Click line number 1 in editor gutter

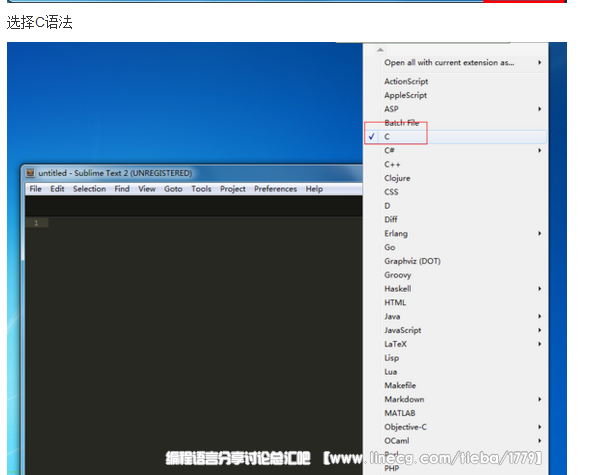(x=36, y=223)
